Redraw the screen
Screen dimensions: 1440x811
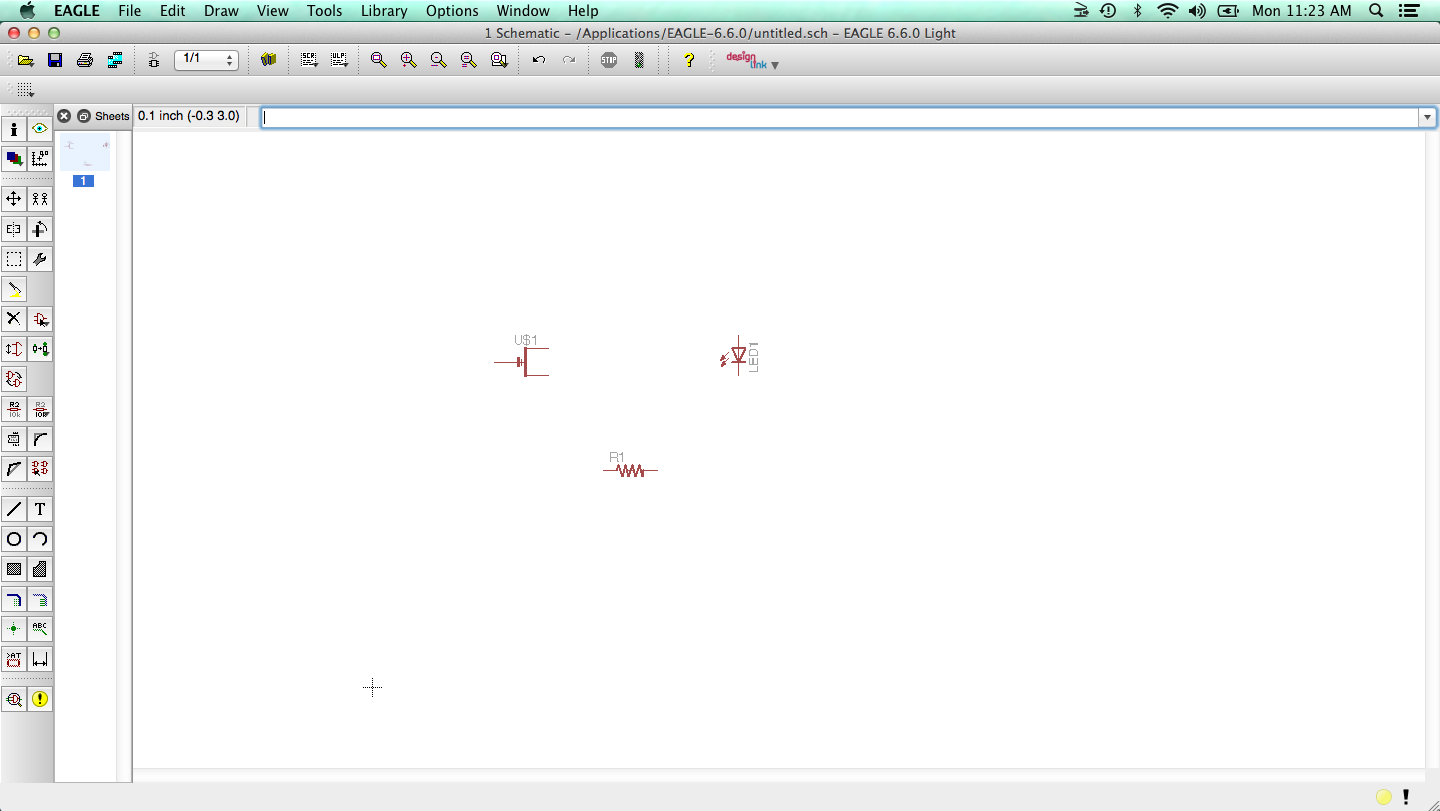(468, 60)
